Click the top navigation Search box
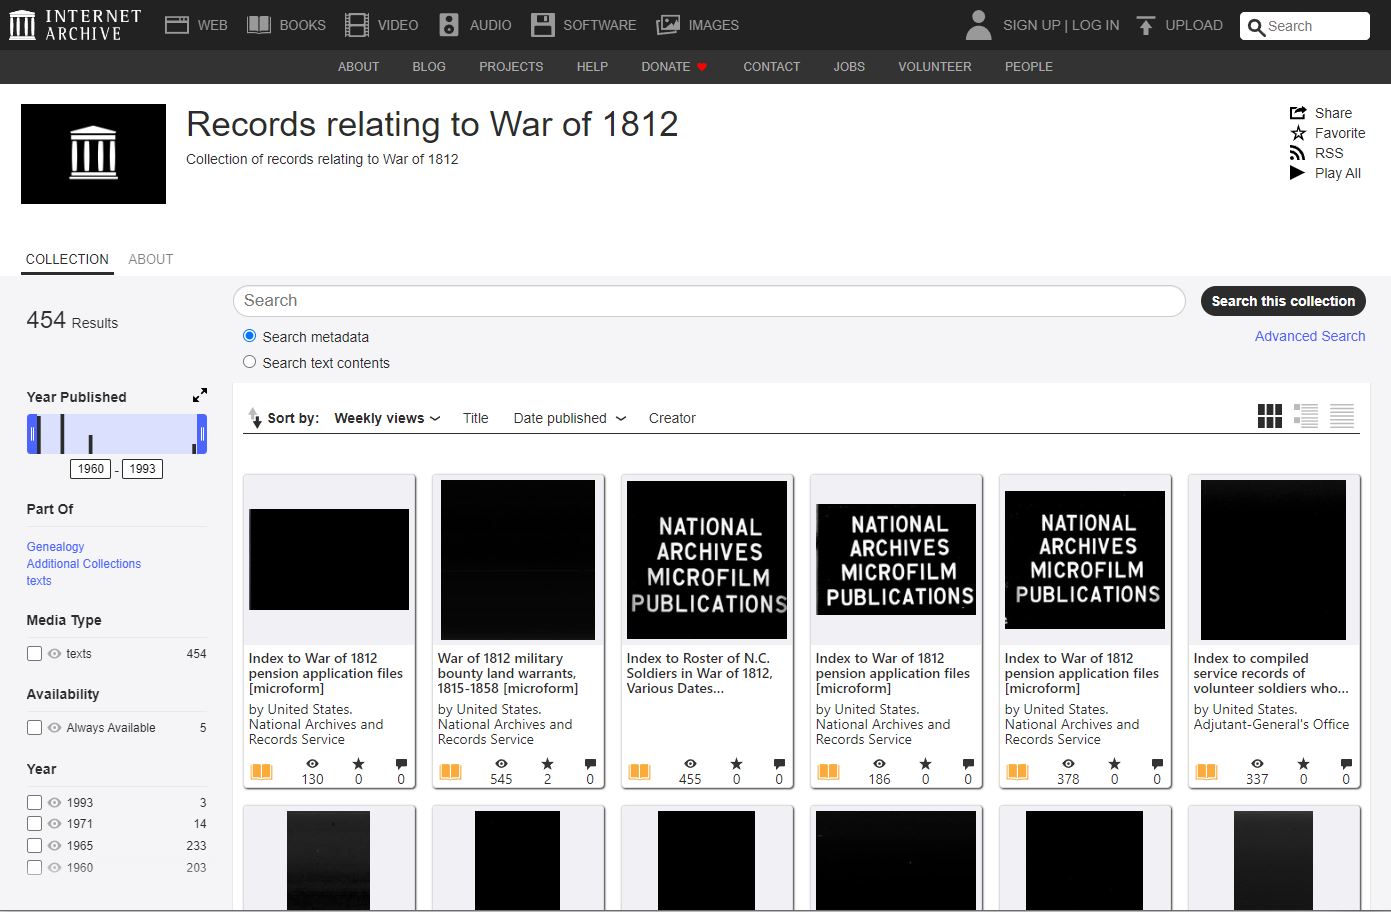This screenshot has height=912, width=1391. [1305, 26]
